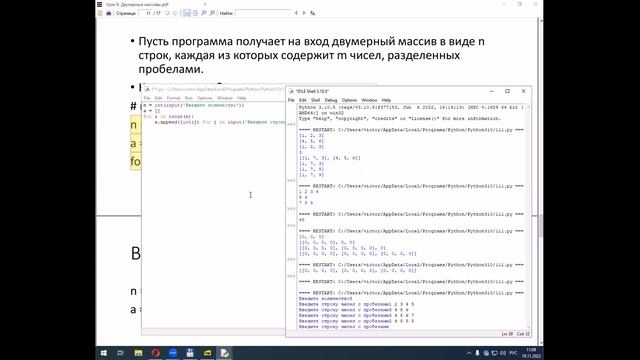Close the PDF document tab

pyautogui.click(x=205, y=4)
